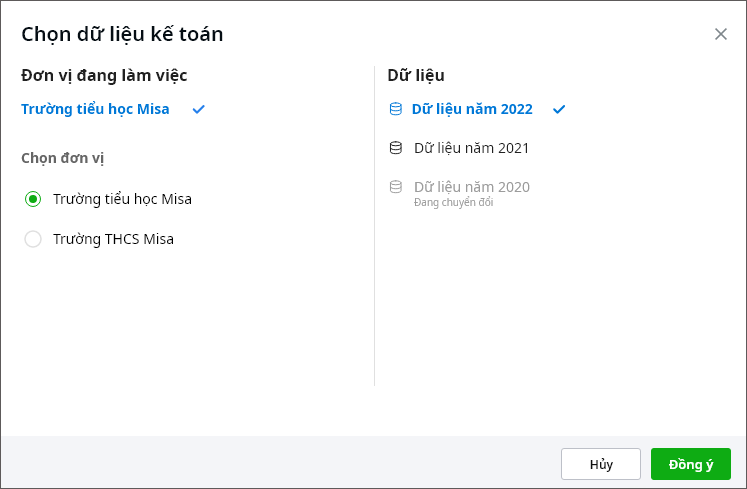Close the Chọn dữ liệu kế toán dialog

721,34
